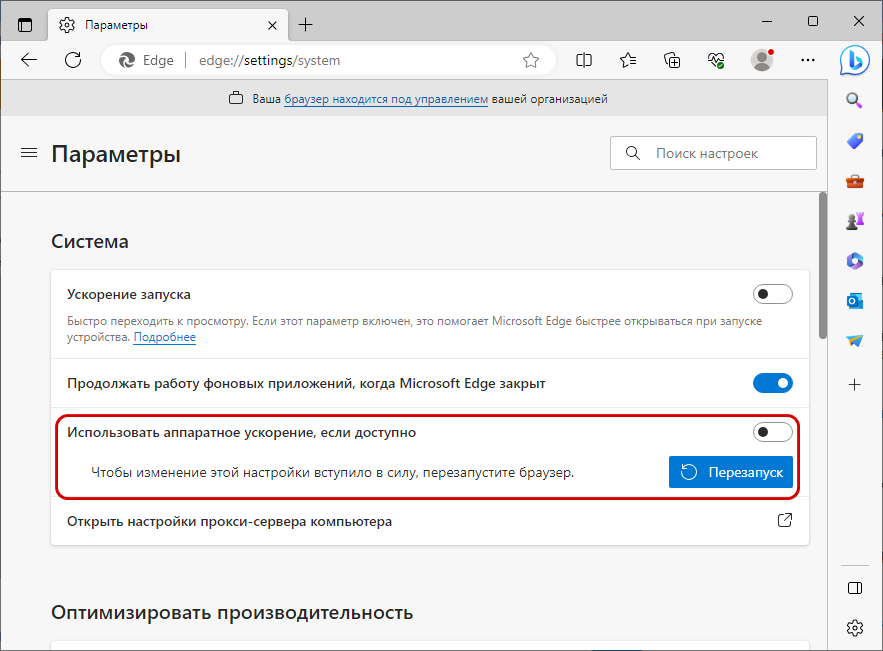883x651 pixels.
Task: Click the Browser essentials heart icon
Action: point(716,60)
